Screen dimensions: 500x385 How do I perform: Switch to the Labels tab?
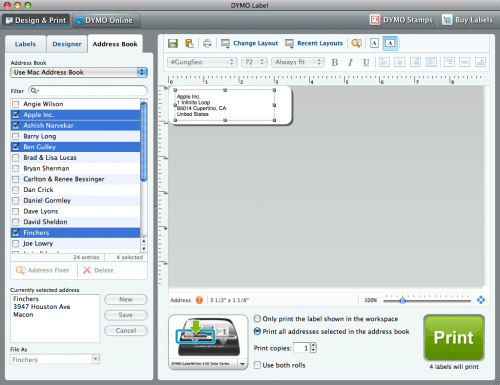coord(25,44)
